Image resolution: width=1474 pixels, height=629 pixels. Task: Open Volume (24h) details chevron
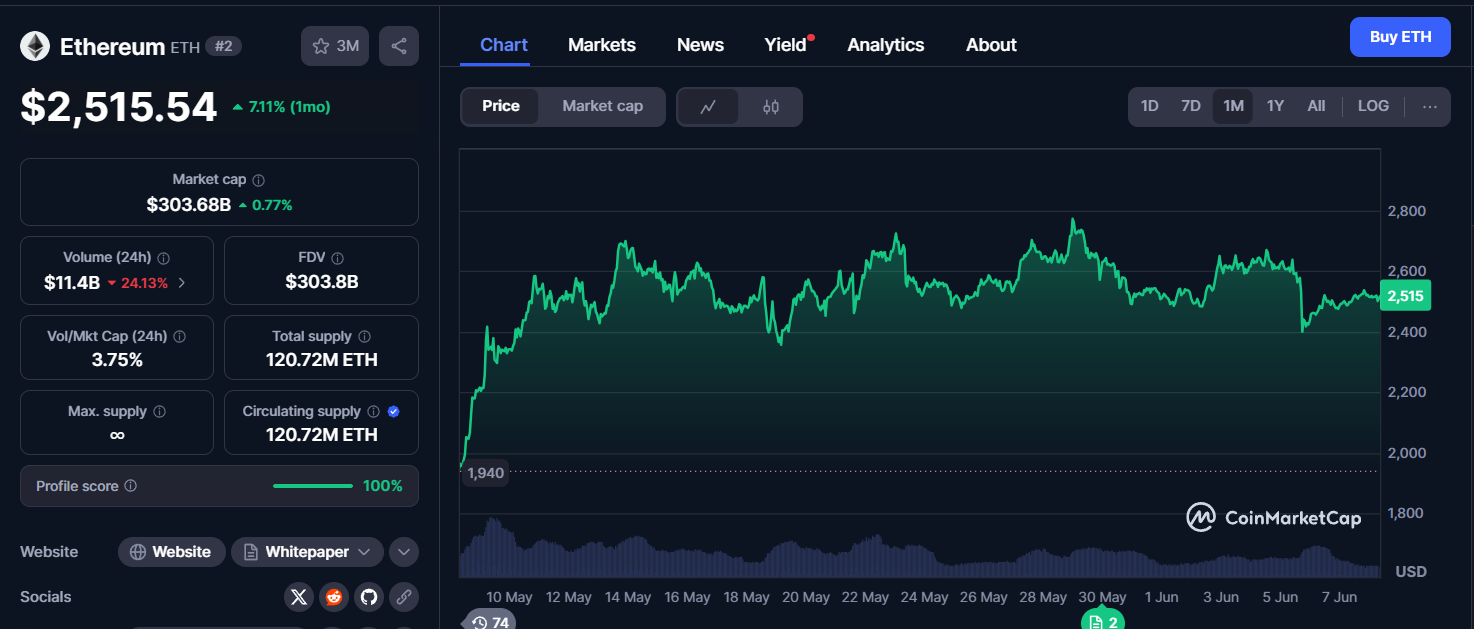coord(181,283)
